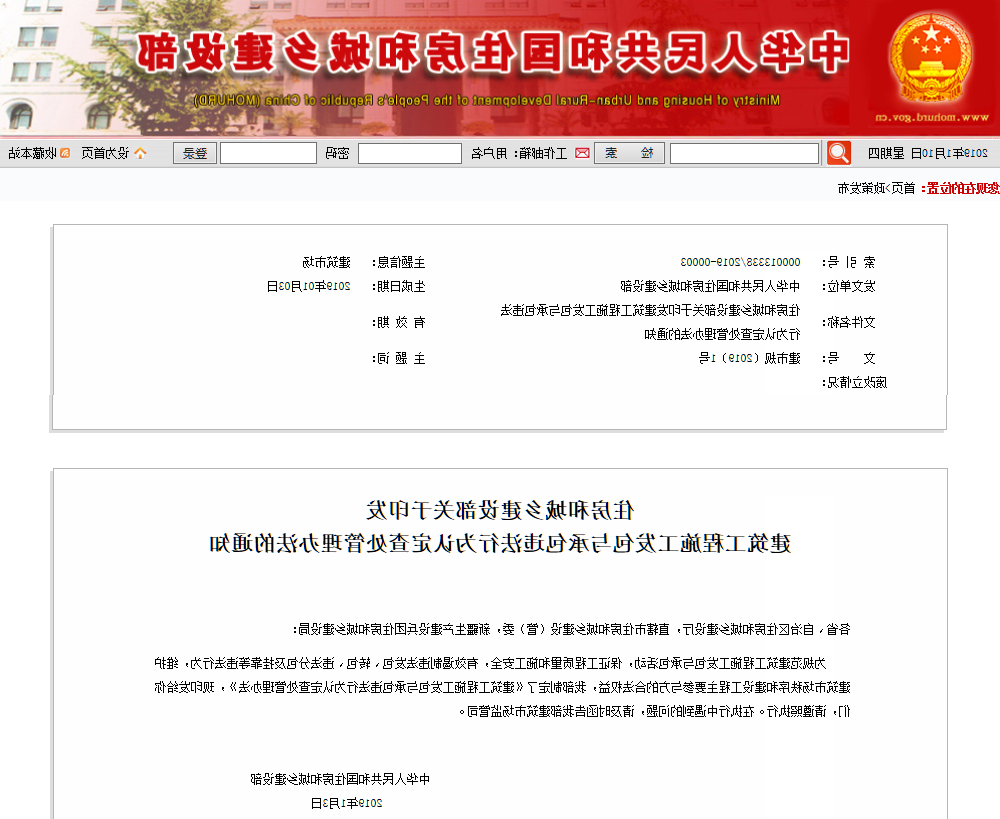1000x819 pixels.
Task: Click the 工作邮箱 label
Action: pos(543,153)
